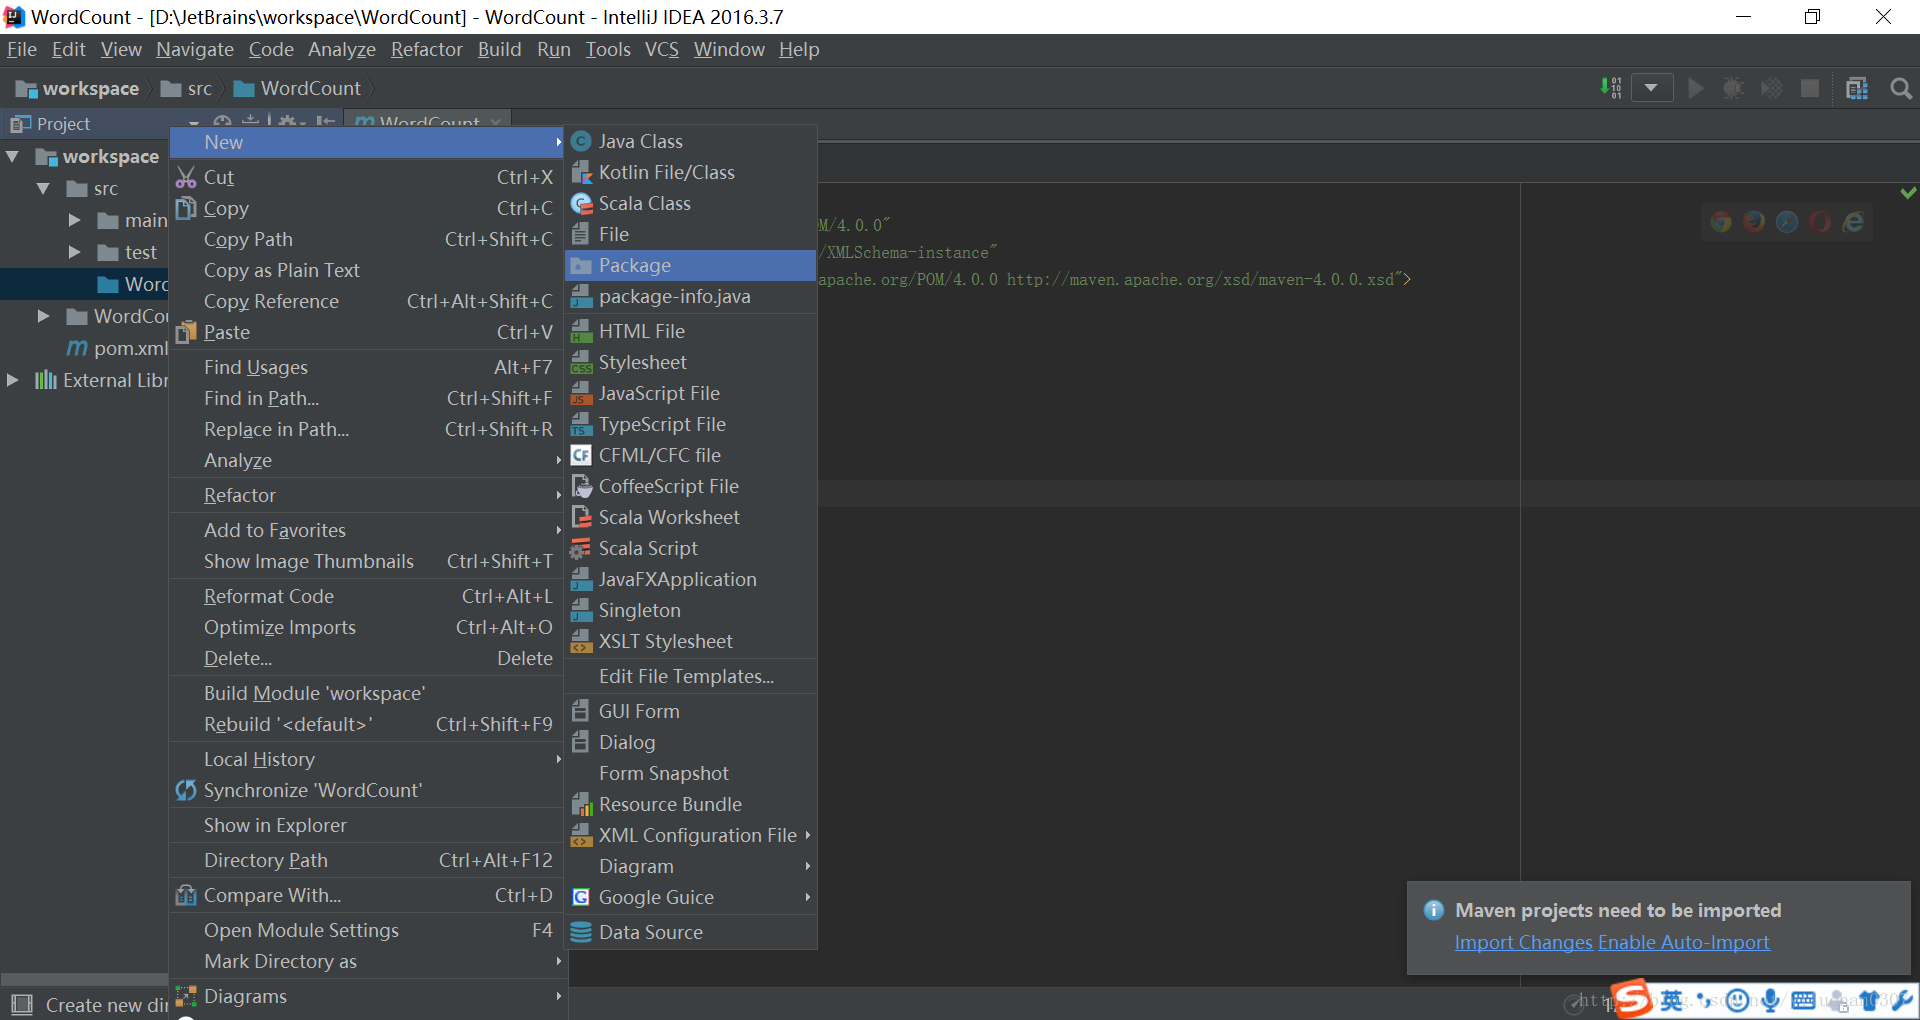Click the src breadcrumb

(187, 89)
